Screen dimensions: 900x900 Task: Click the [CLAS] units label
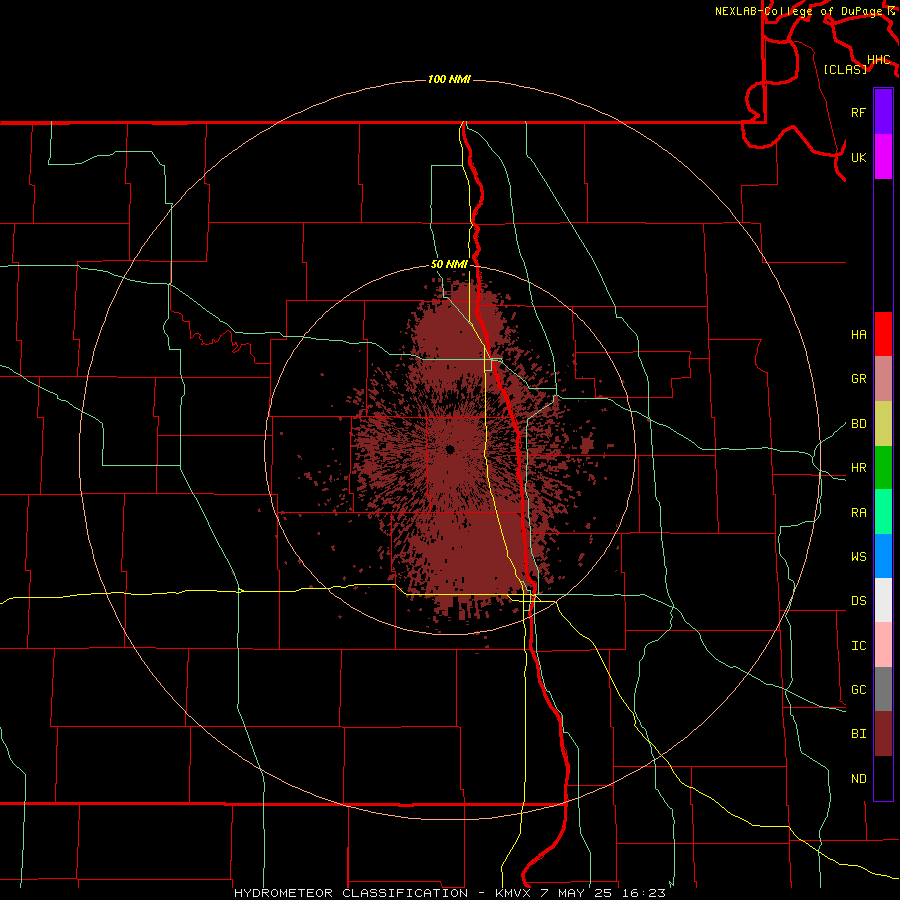(845, 69)
